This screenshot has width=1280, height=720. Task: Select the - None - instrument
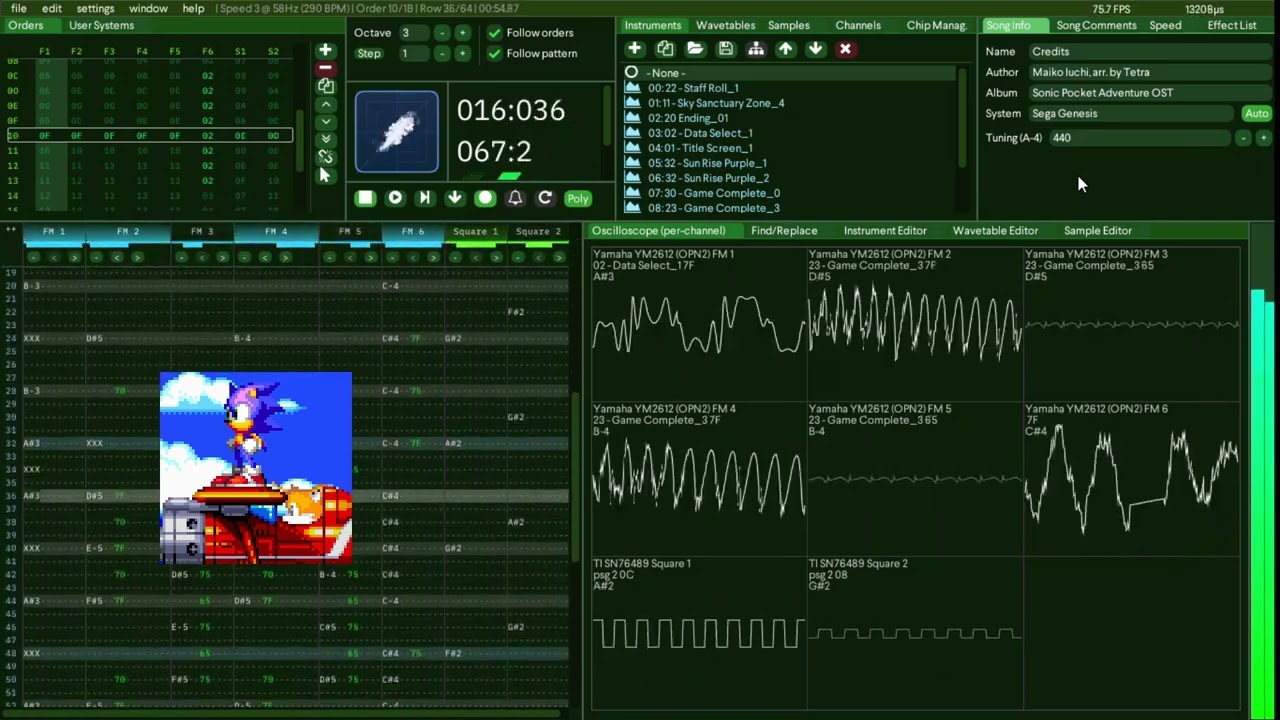click(x=790, y=73)
